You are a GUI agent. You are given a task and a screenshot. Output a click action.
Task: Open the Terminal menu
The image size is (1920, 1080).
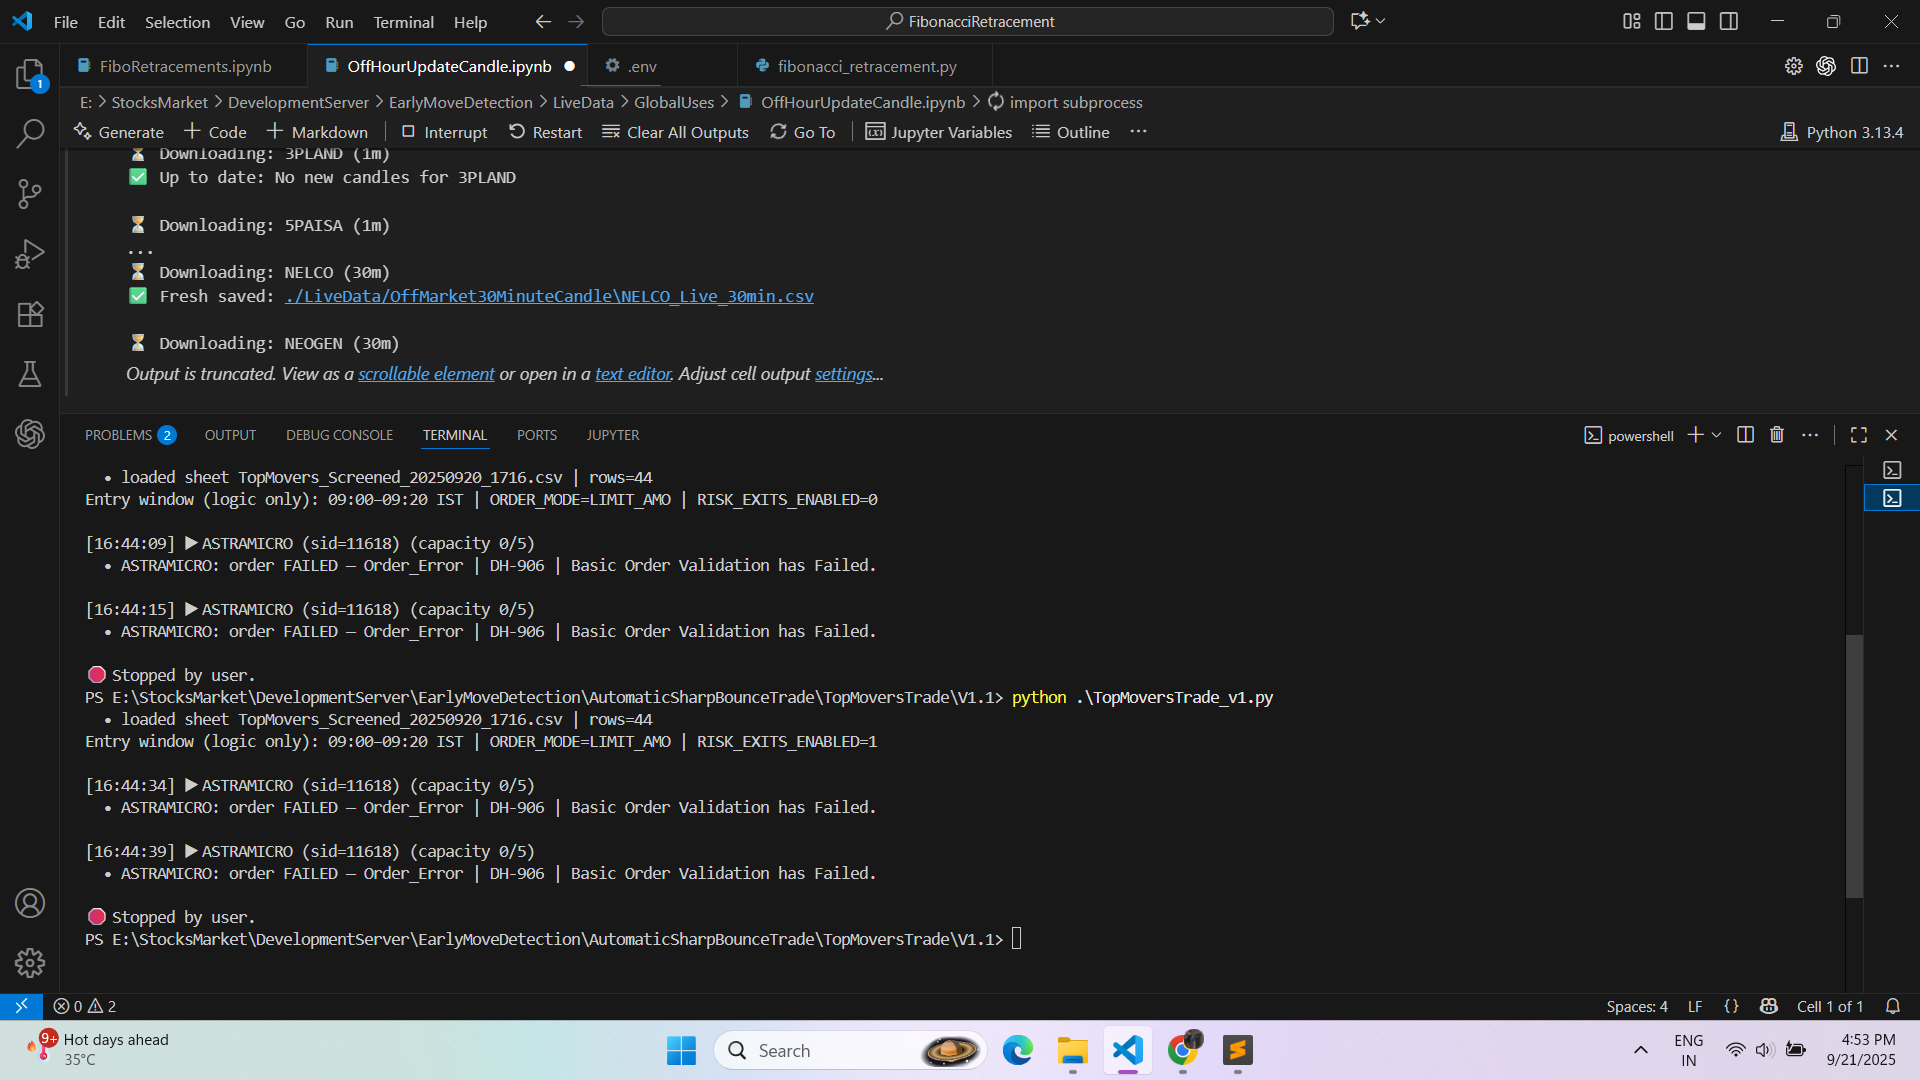coord(403,22)
